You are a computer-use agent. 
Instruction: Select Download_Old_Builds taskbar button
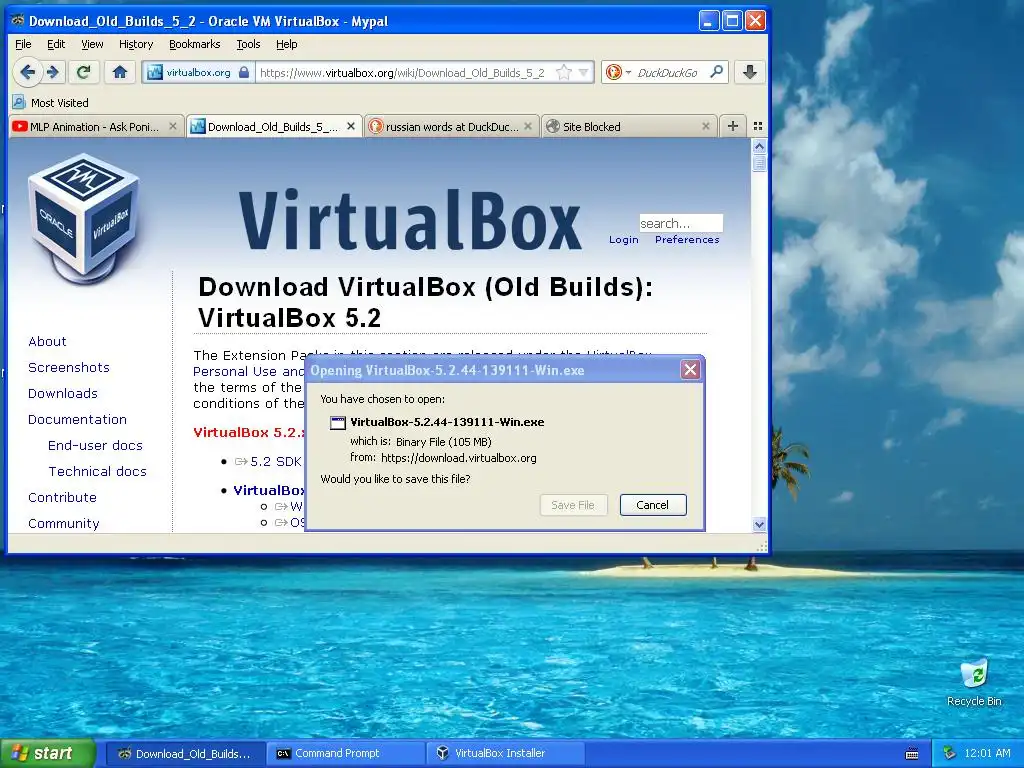click(186, 753)
